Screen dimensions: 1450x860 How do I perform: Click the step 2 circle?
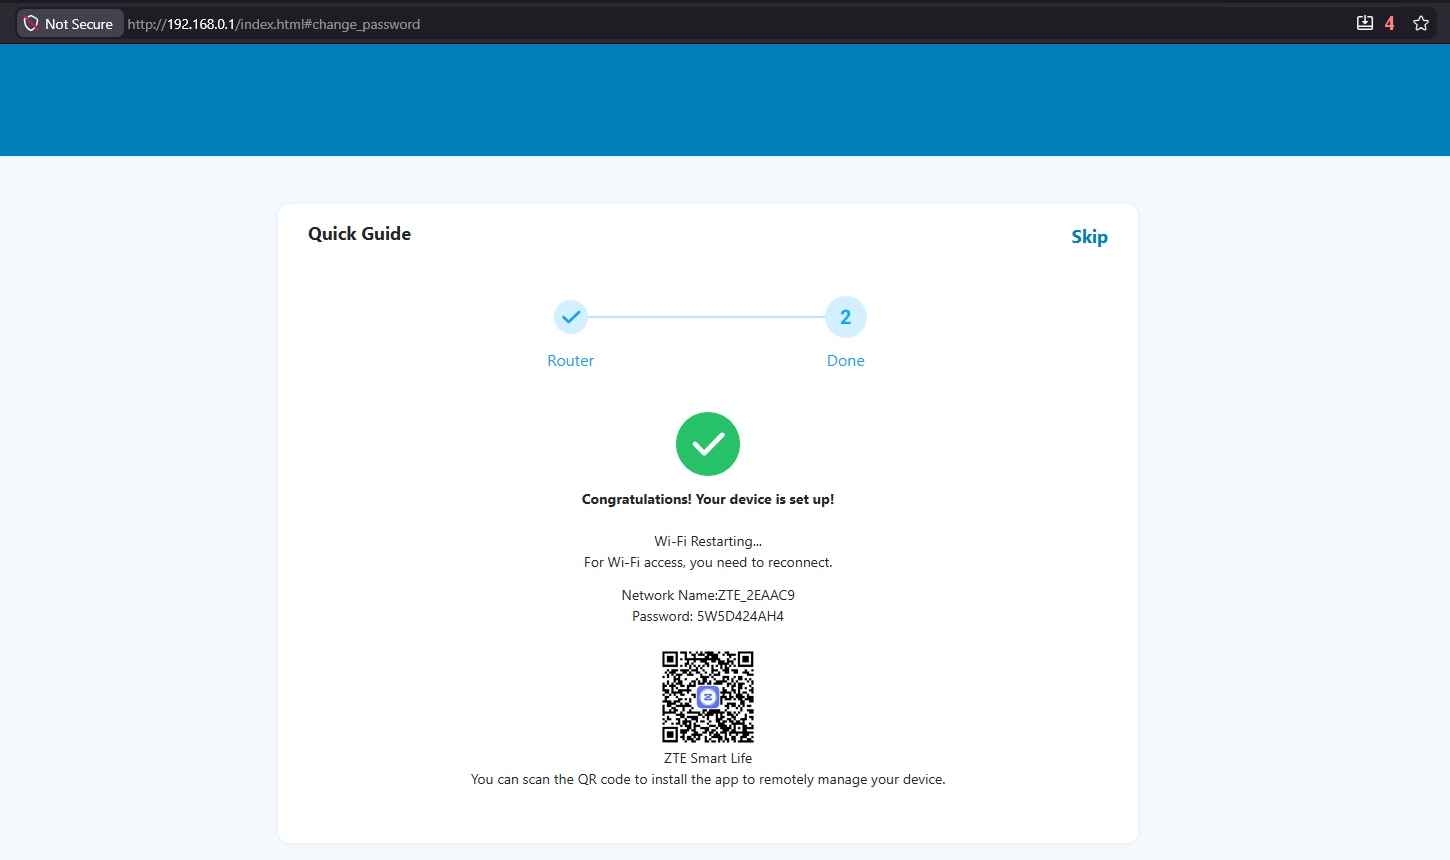[x=845, y=317]
